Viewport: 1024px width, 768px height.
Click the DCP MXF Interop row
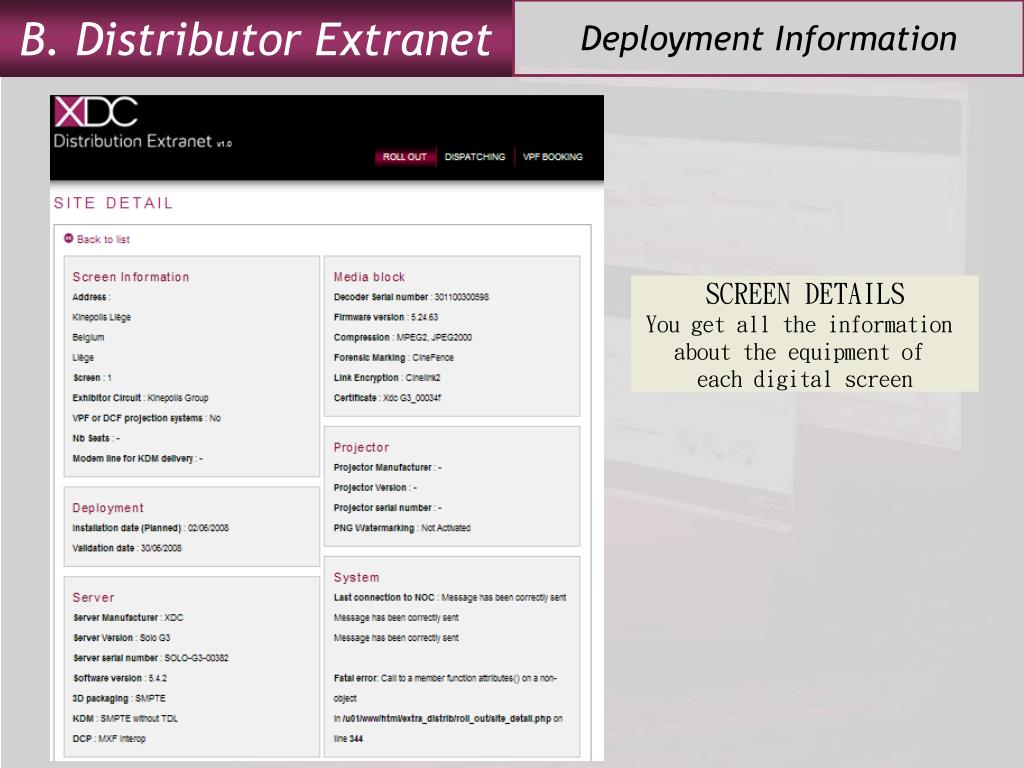point(109,739)
